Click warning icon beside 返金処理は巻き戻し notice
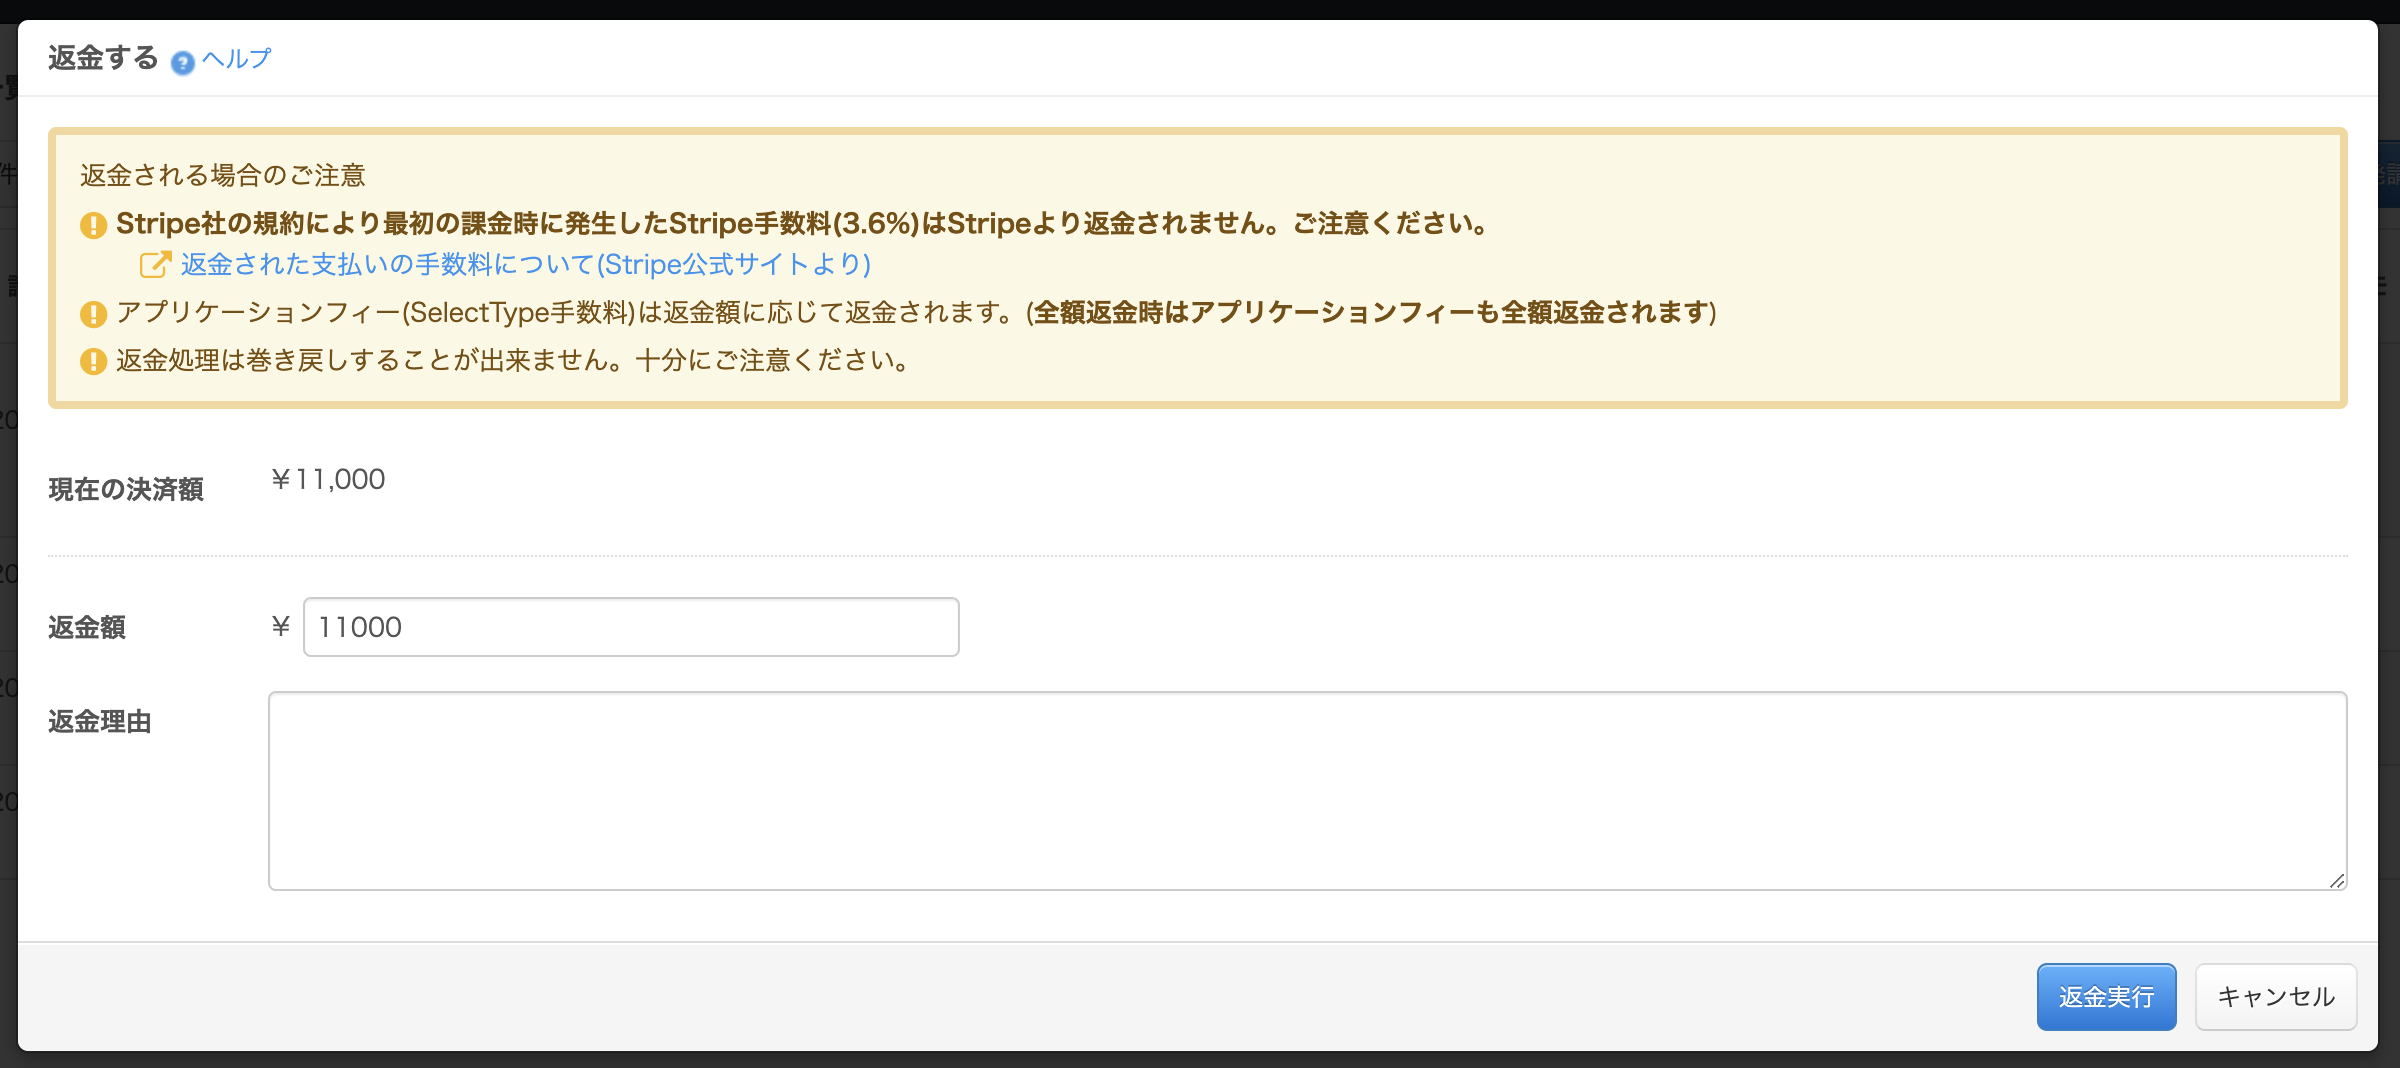The image size is (2400, 1068). tap(93, 361)
